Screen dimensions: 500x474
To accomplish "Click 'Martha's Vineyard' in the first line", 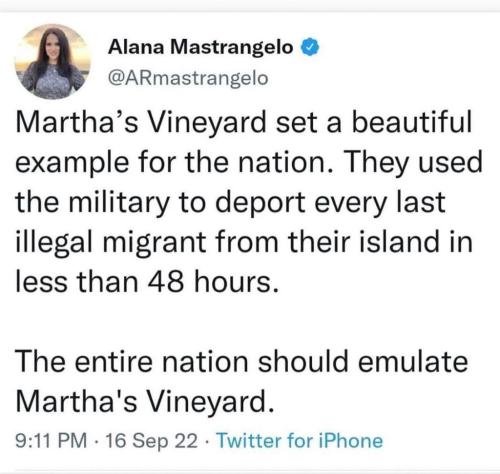I will [141, 123].
